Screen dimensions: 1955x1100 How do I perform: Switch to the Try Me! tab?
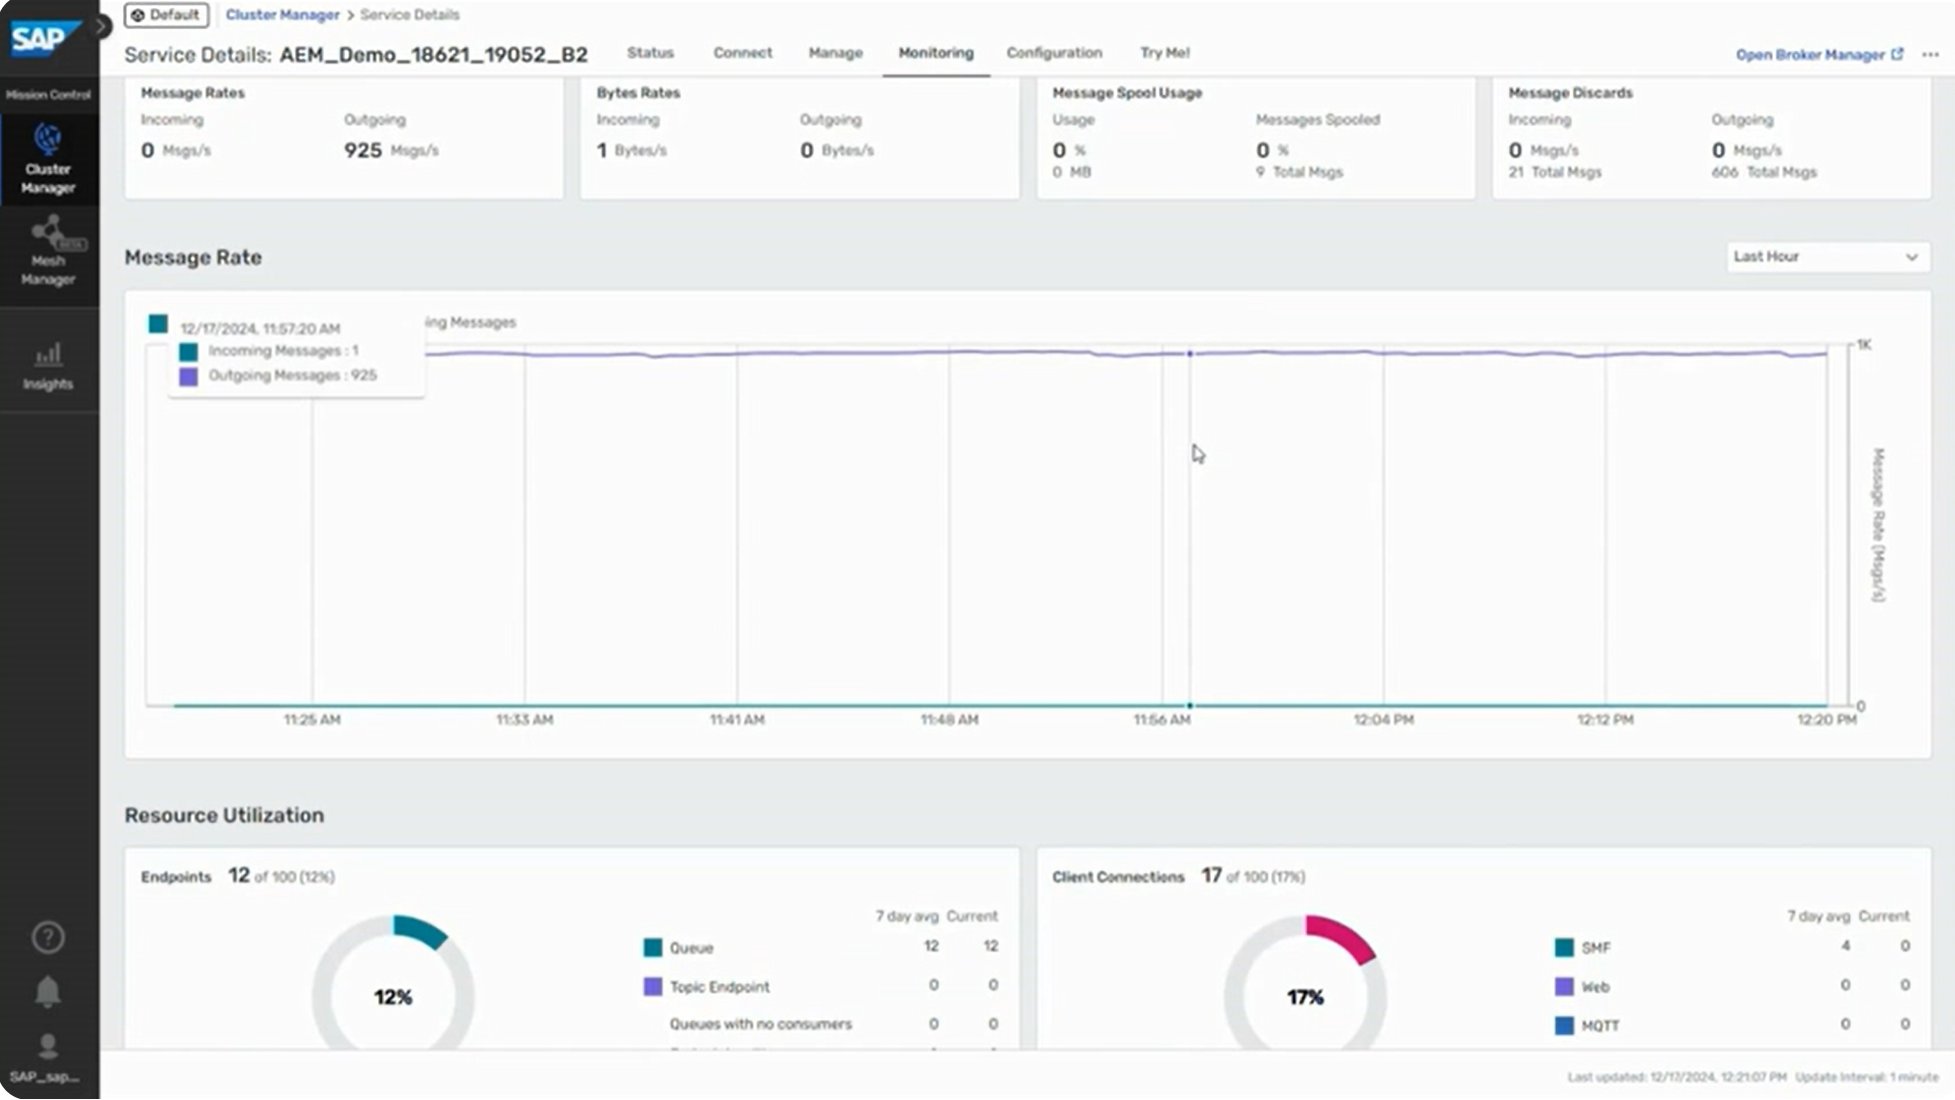pos(1164,53)
